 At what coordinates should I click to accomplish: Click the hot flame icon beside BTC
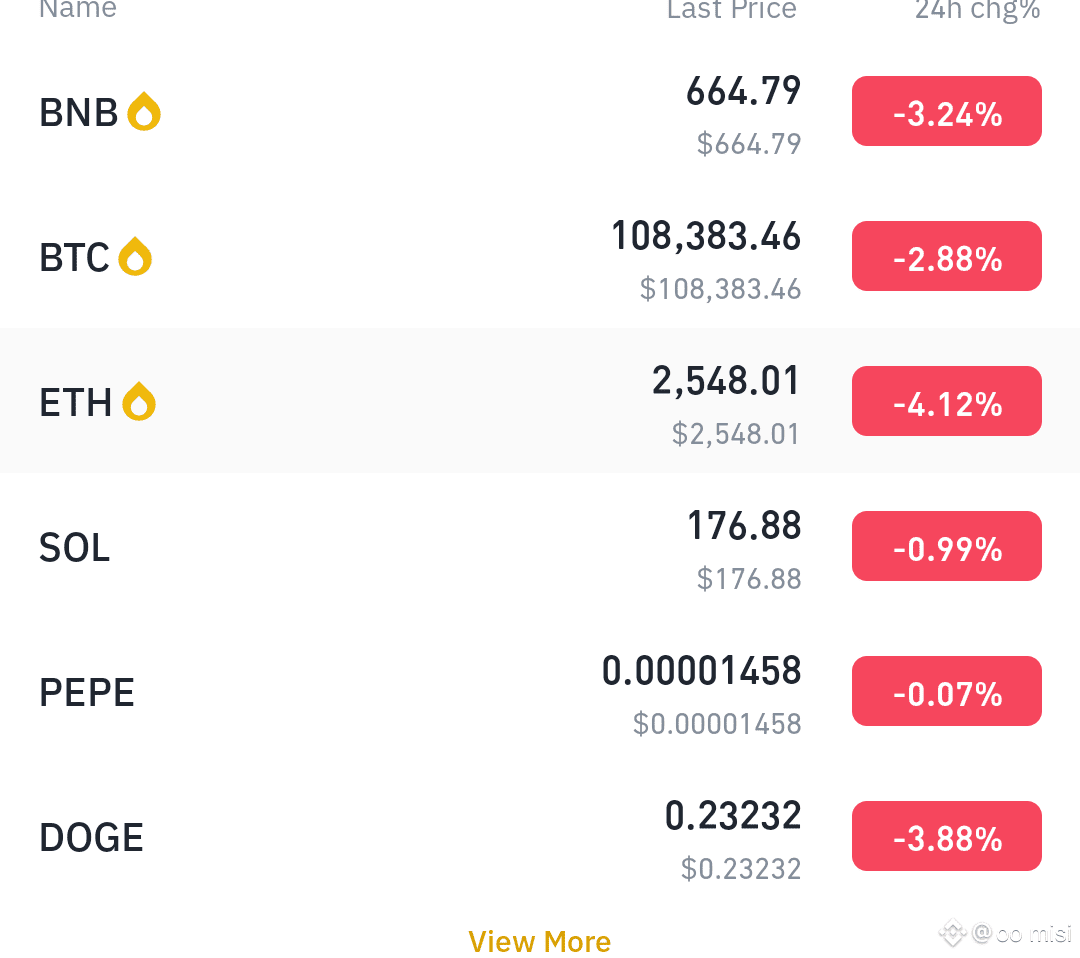(x=135, y=256)
